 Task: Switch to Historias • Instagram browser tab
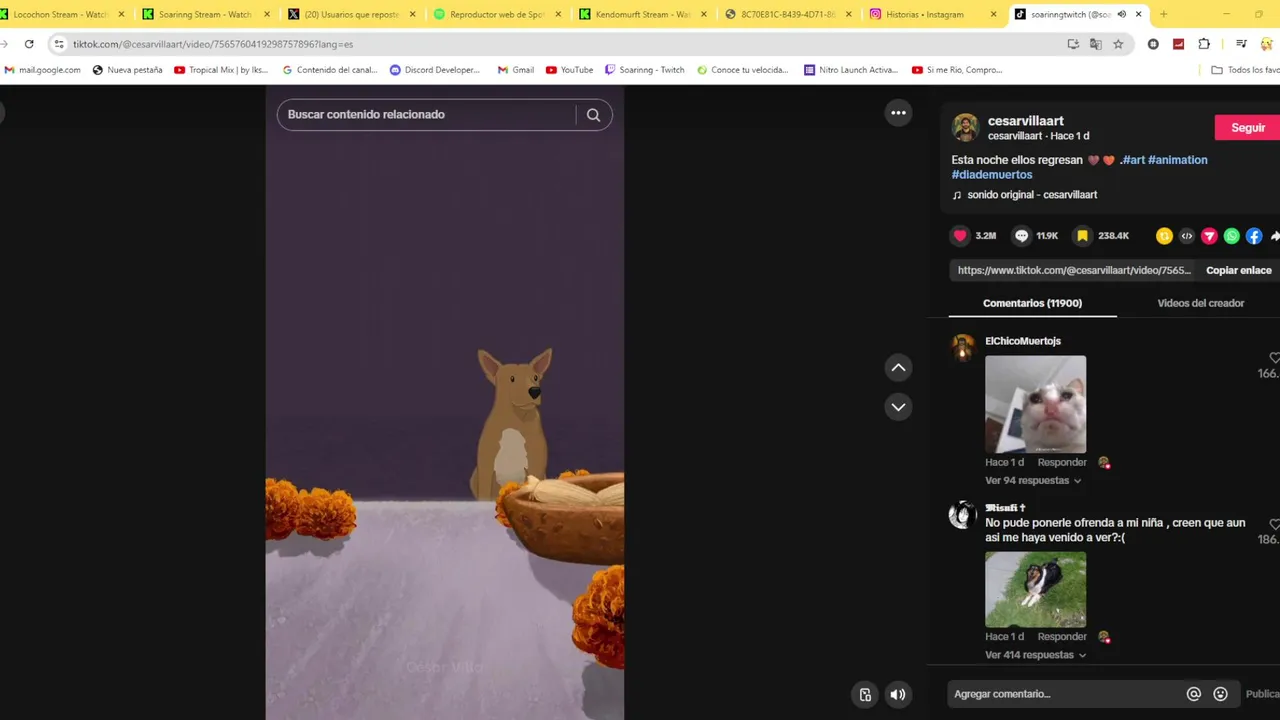[932, 14]
